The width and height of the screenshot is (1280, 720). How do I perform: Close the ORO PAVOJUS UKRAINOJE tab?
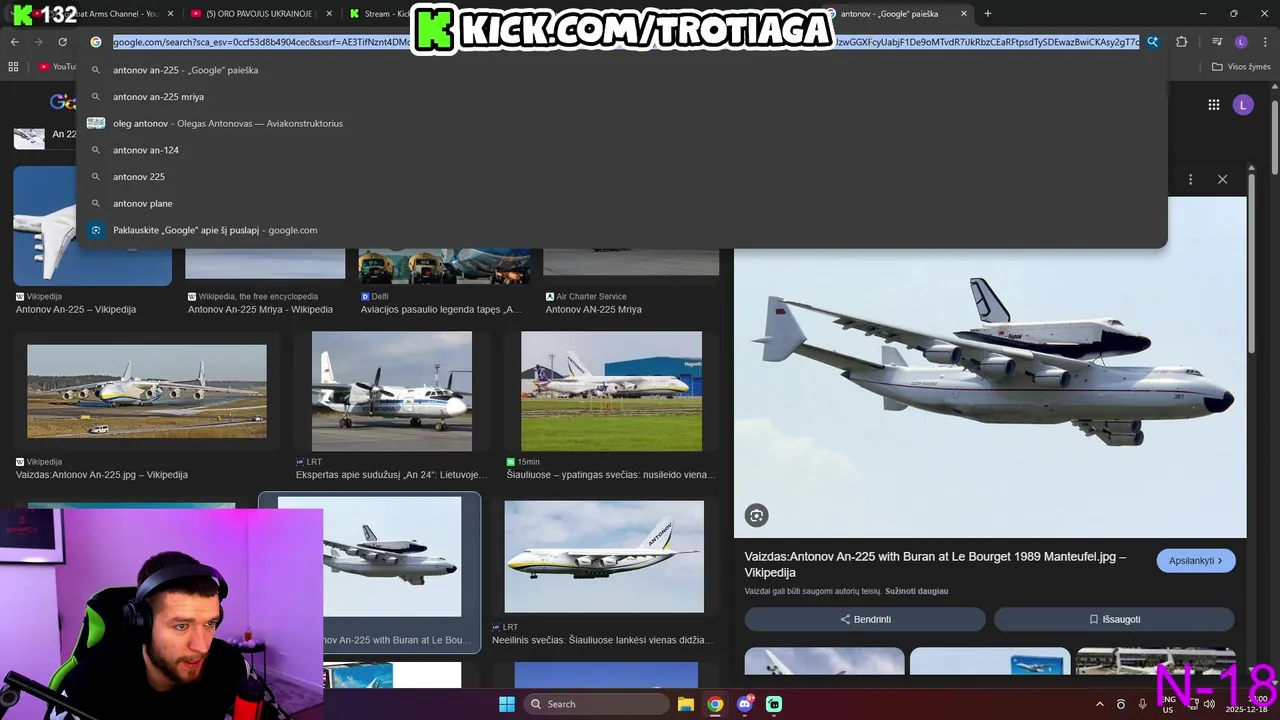330,14
